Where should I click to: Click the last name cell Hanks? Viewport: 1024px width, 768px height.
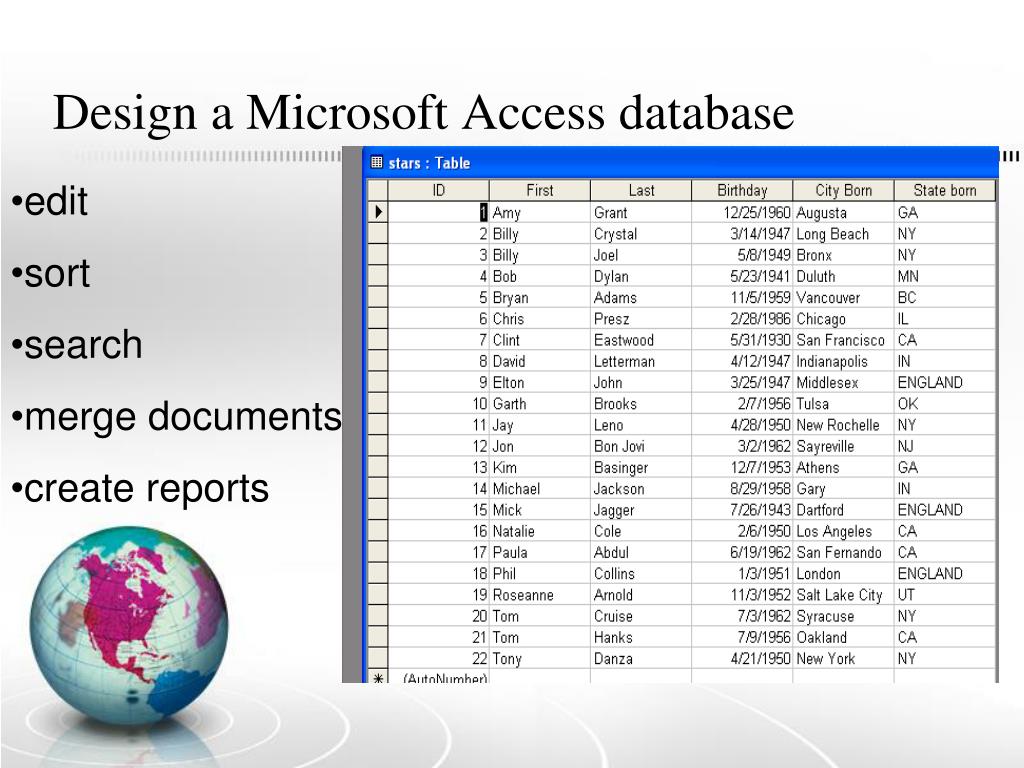pyautogui.click(x=641, y=637)
